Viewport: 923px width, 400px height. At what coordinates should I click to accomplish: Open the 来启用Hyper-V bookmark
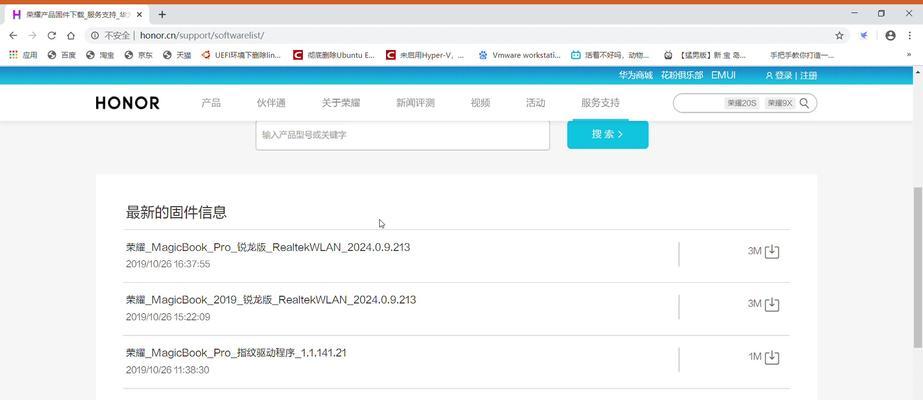click(425, 55)
